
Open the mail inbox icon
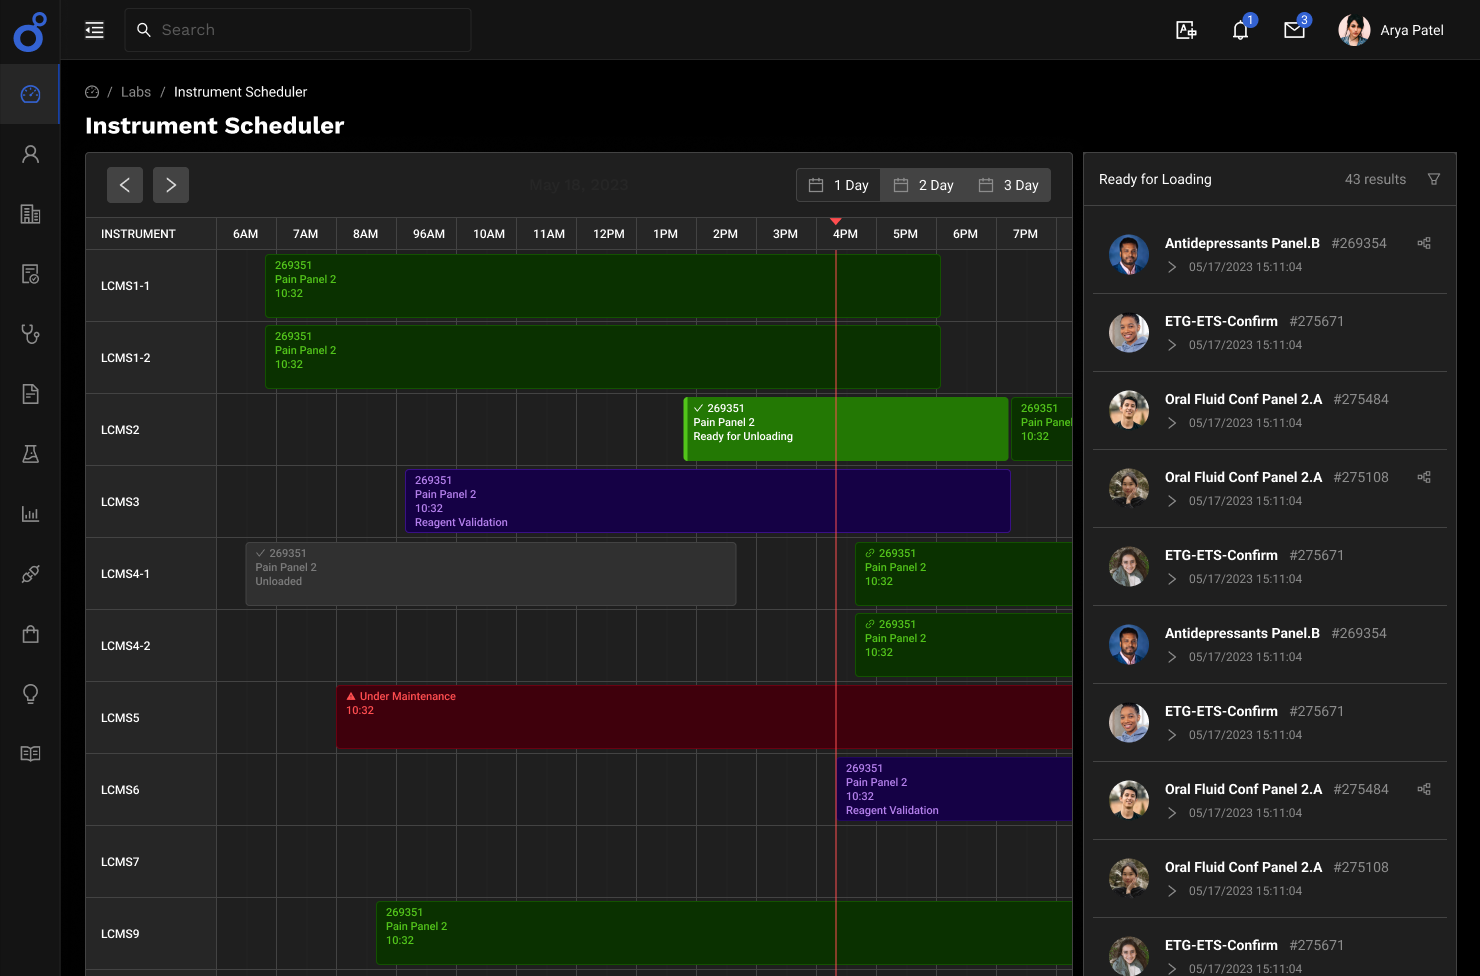pos(1294,30)
